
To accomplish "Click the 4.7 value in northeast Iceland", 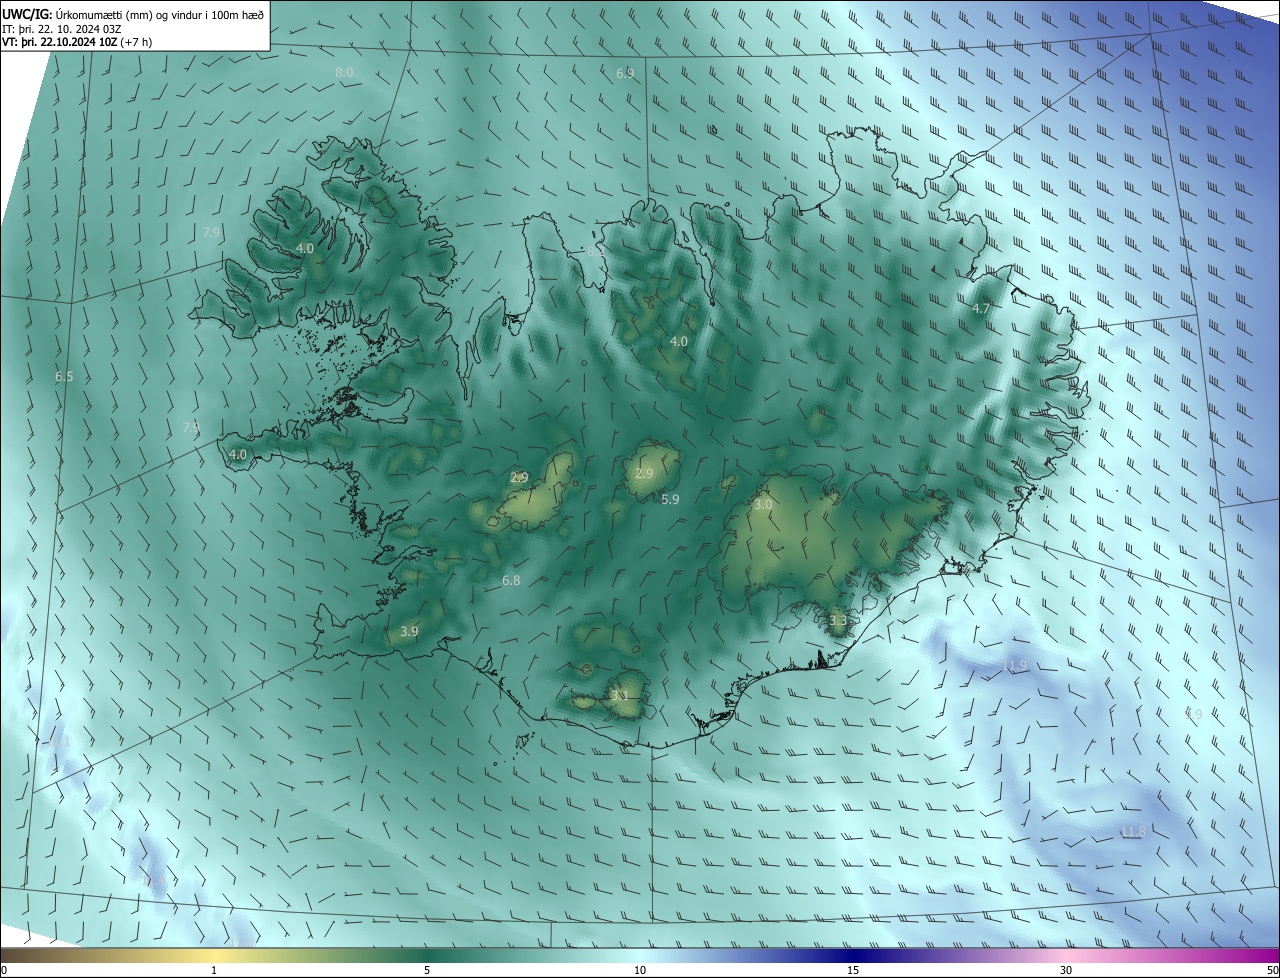I will [x=981, y=309].
